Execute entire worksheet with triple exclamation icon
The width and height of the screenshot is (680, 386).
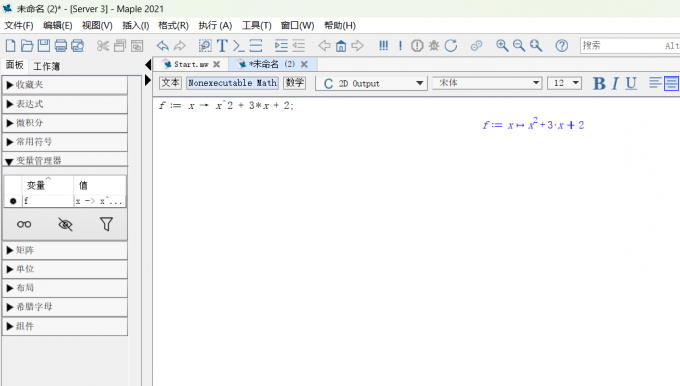[383, 46]
